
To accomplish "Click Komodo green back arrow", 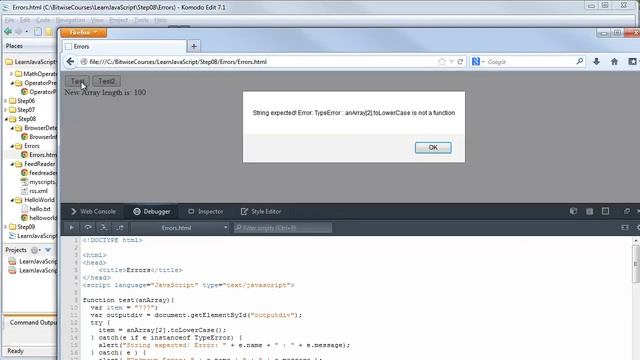I will [x=8, y=31].
